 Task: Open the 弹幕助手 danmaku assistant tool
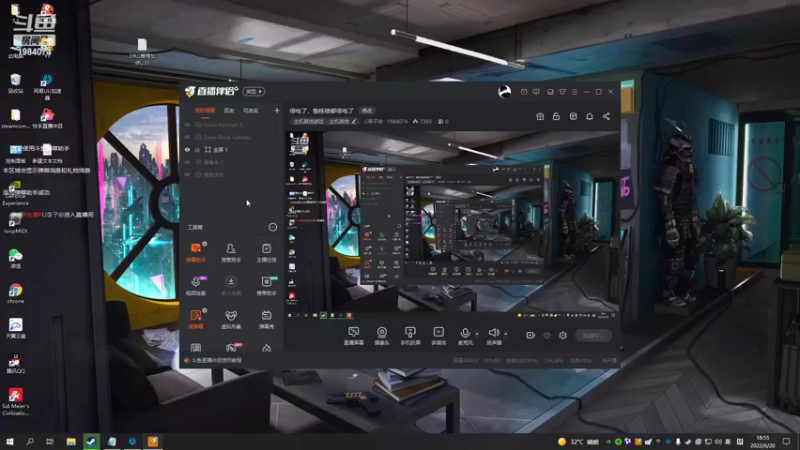(196, 253)
